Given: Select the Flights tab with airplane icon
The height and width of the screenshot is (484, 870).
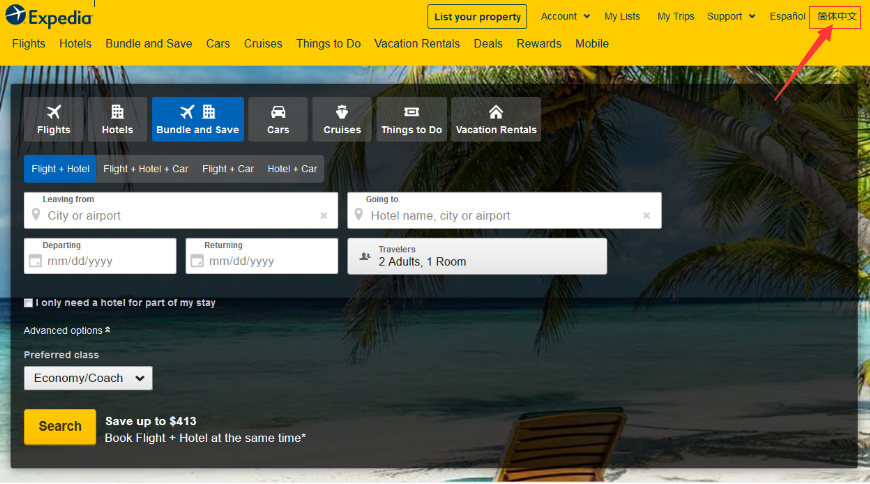Looking at the screenshot, I should click(54, 119).
